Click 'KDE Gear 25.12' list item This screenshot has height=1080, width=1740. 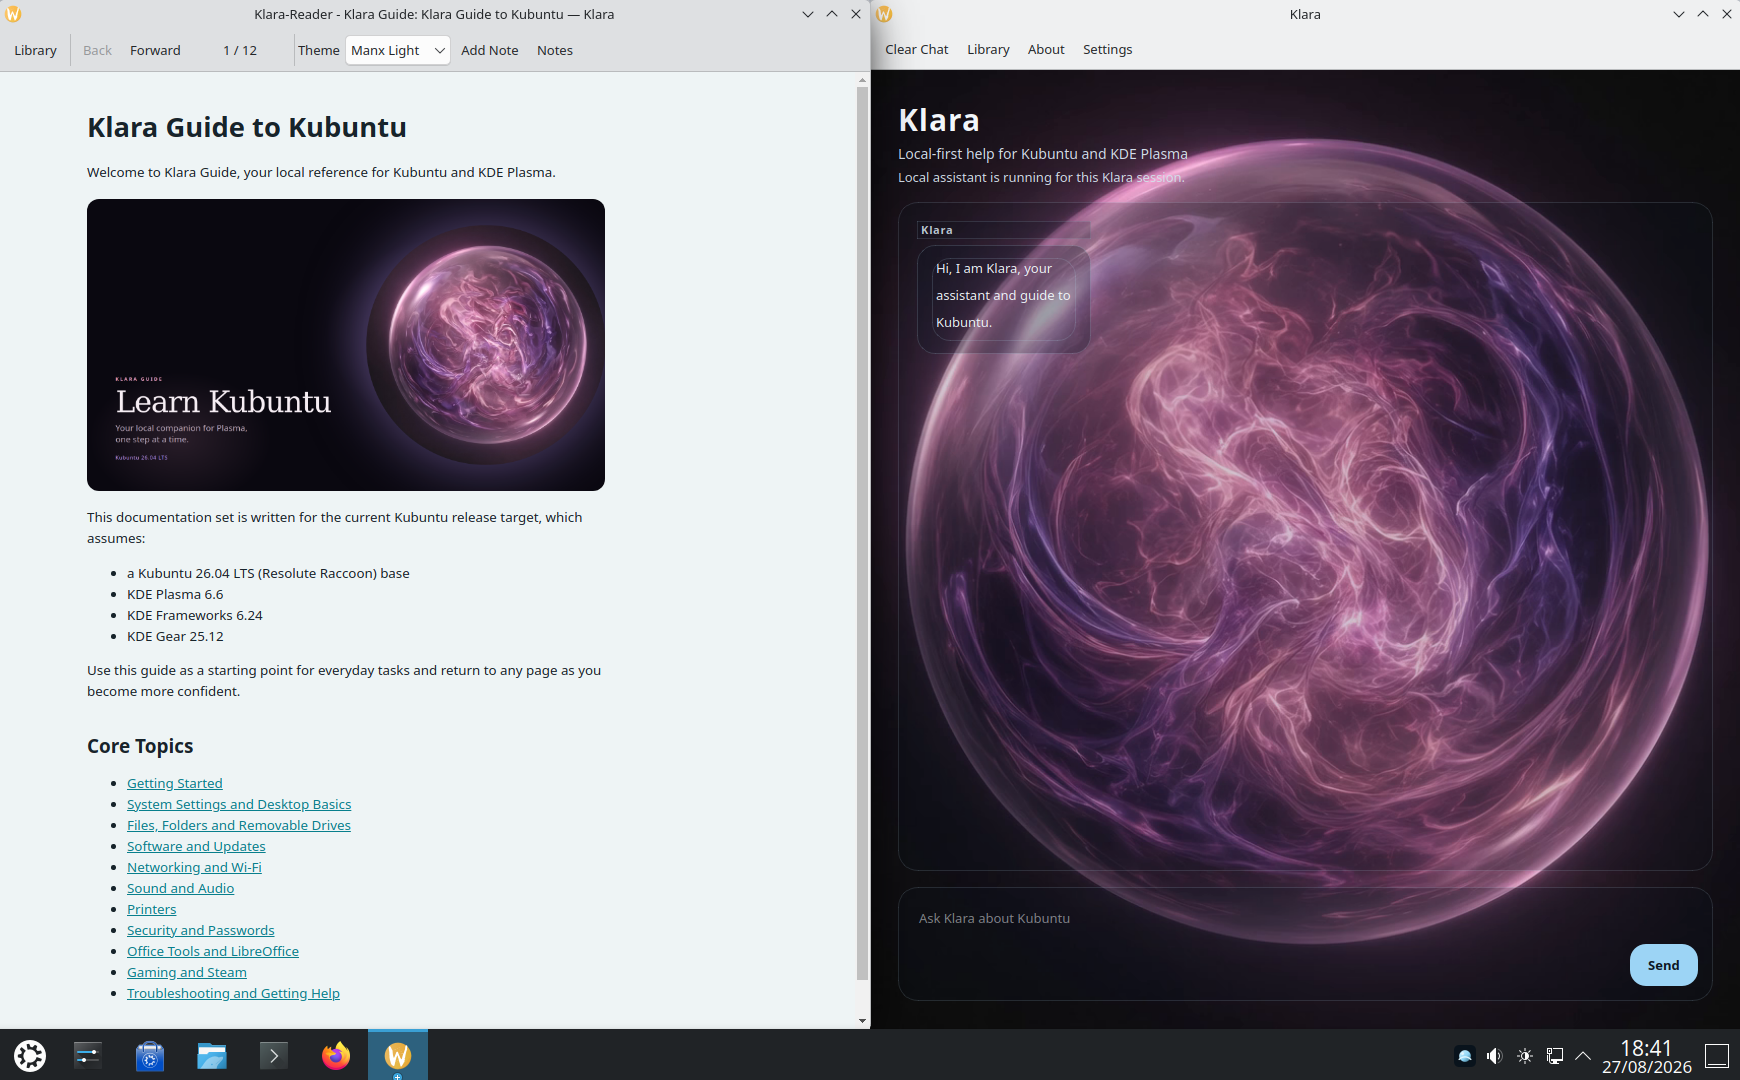tap(175, 636)
